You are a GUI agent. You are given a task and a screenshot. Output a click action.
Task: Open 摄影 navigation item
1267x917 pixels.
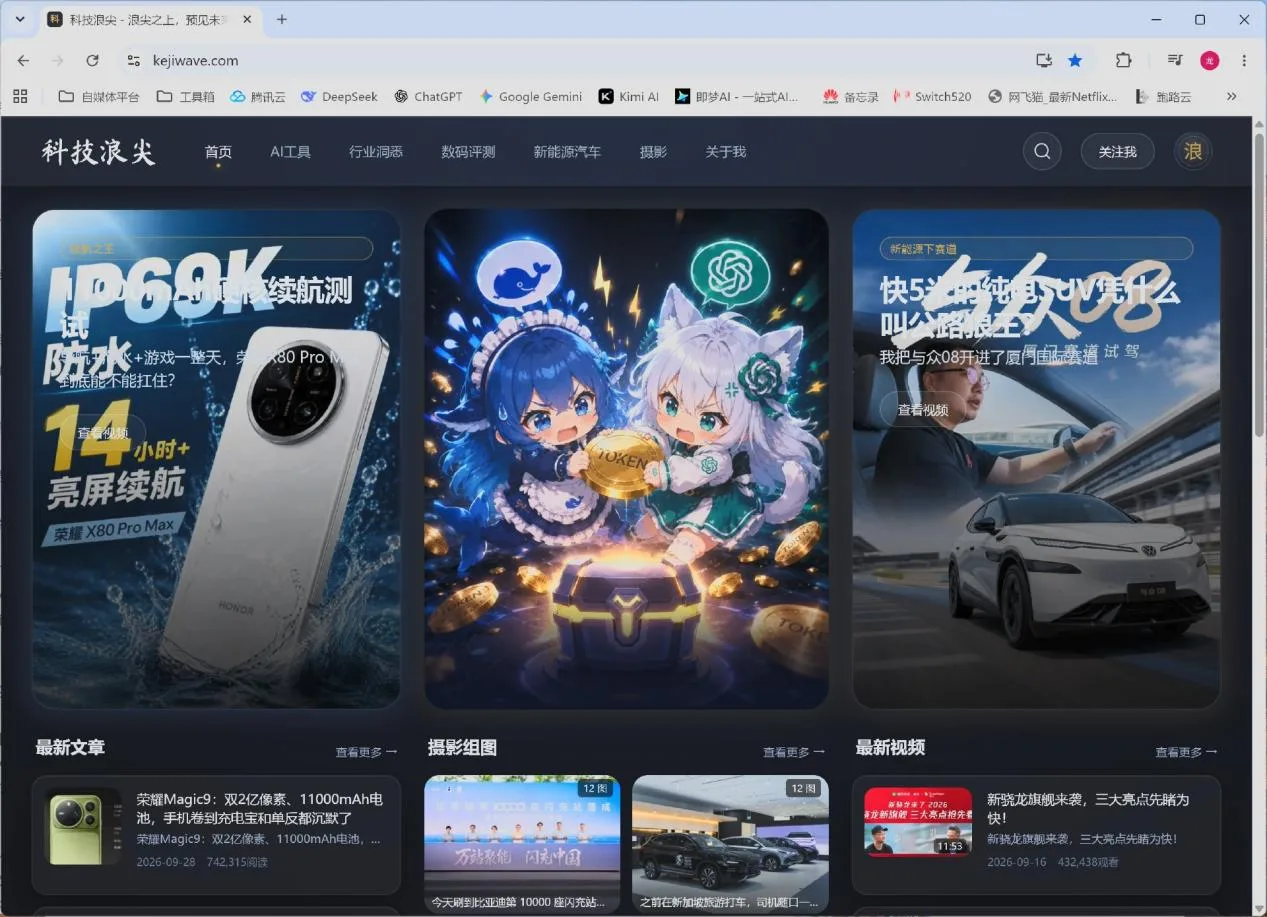point(653,152)
